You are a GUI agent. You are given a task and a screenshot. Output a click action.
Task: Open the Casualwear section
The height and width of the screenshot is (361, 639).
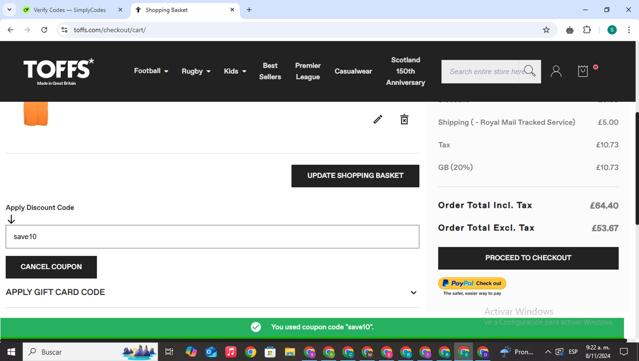click(353, 71)
